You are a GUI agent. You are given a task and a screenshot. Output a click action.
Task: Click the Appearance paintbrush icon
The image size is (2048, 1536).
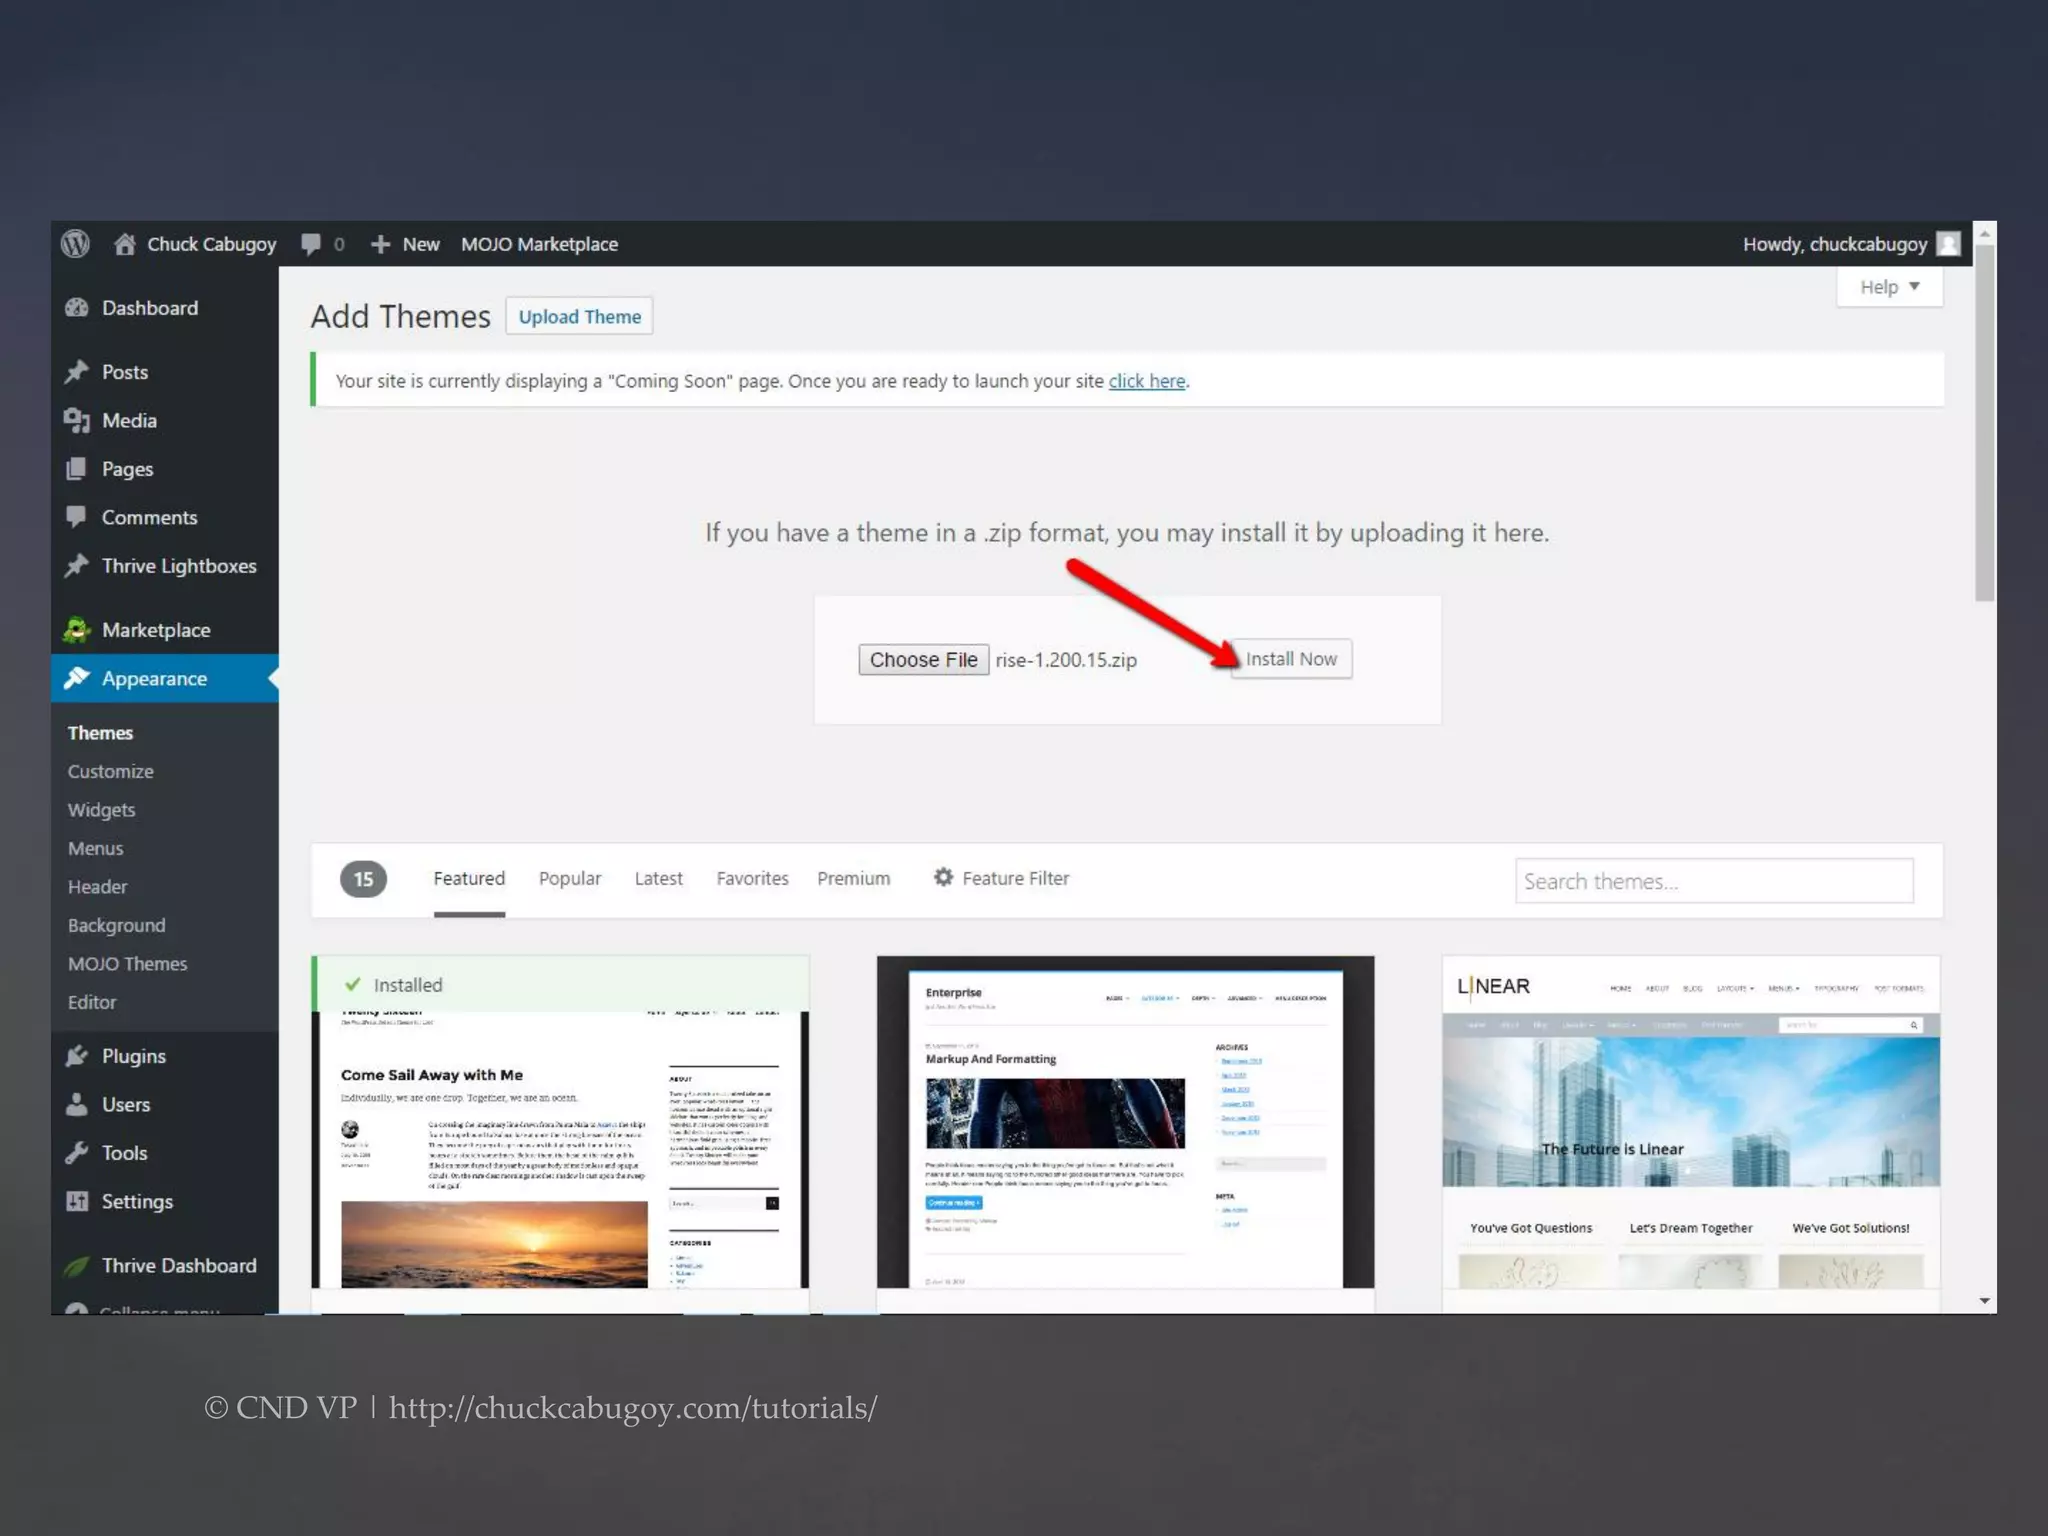(x=77, y=678)
